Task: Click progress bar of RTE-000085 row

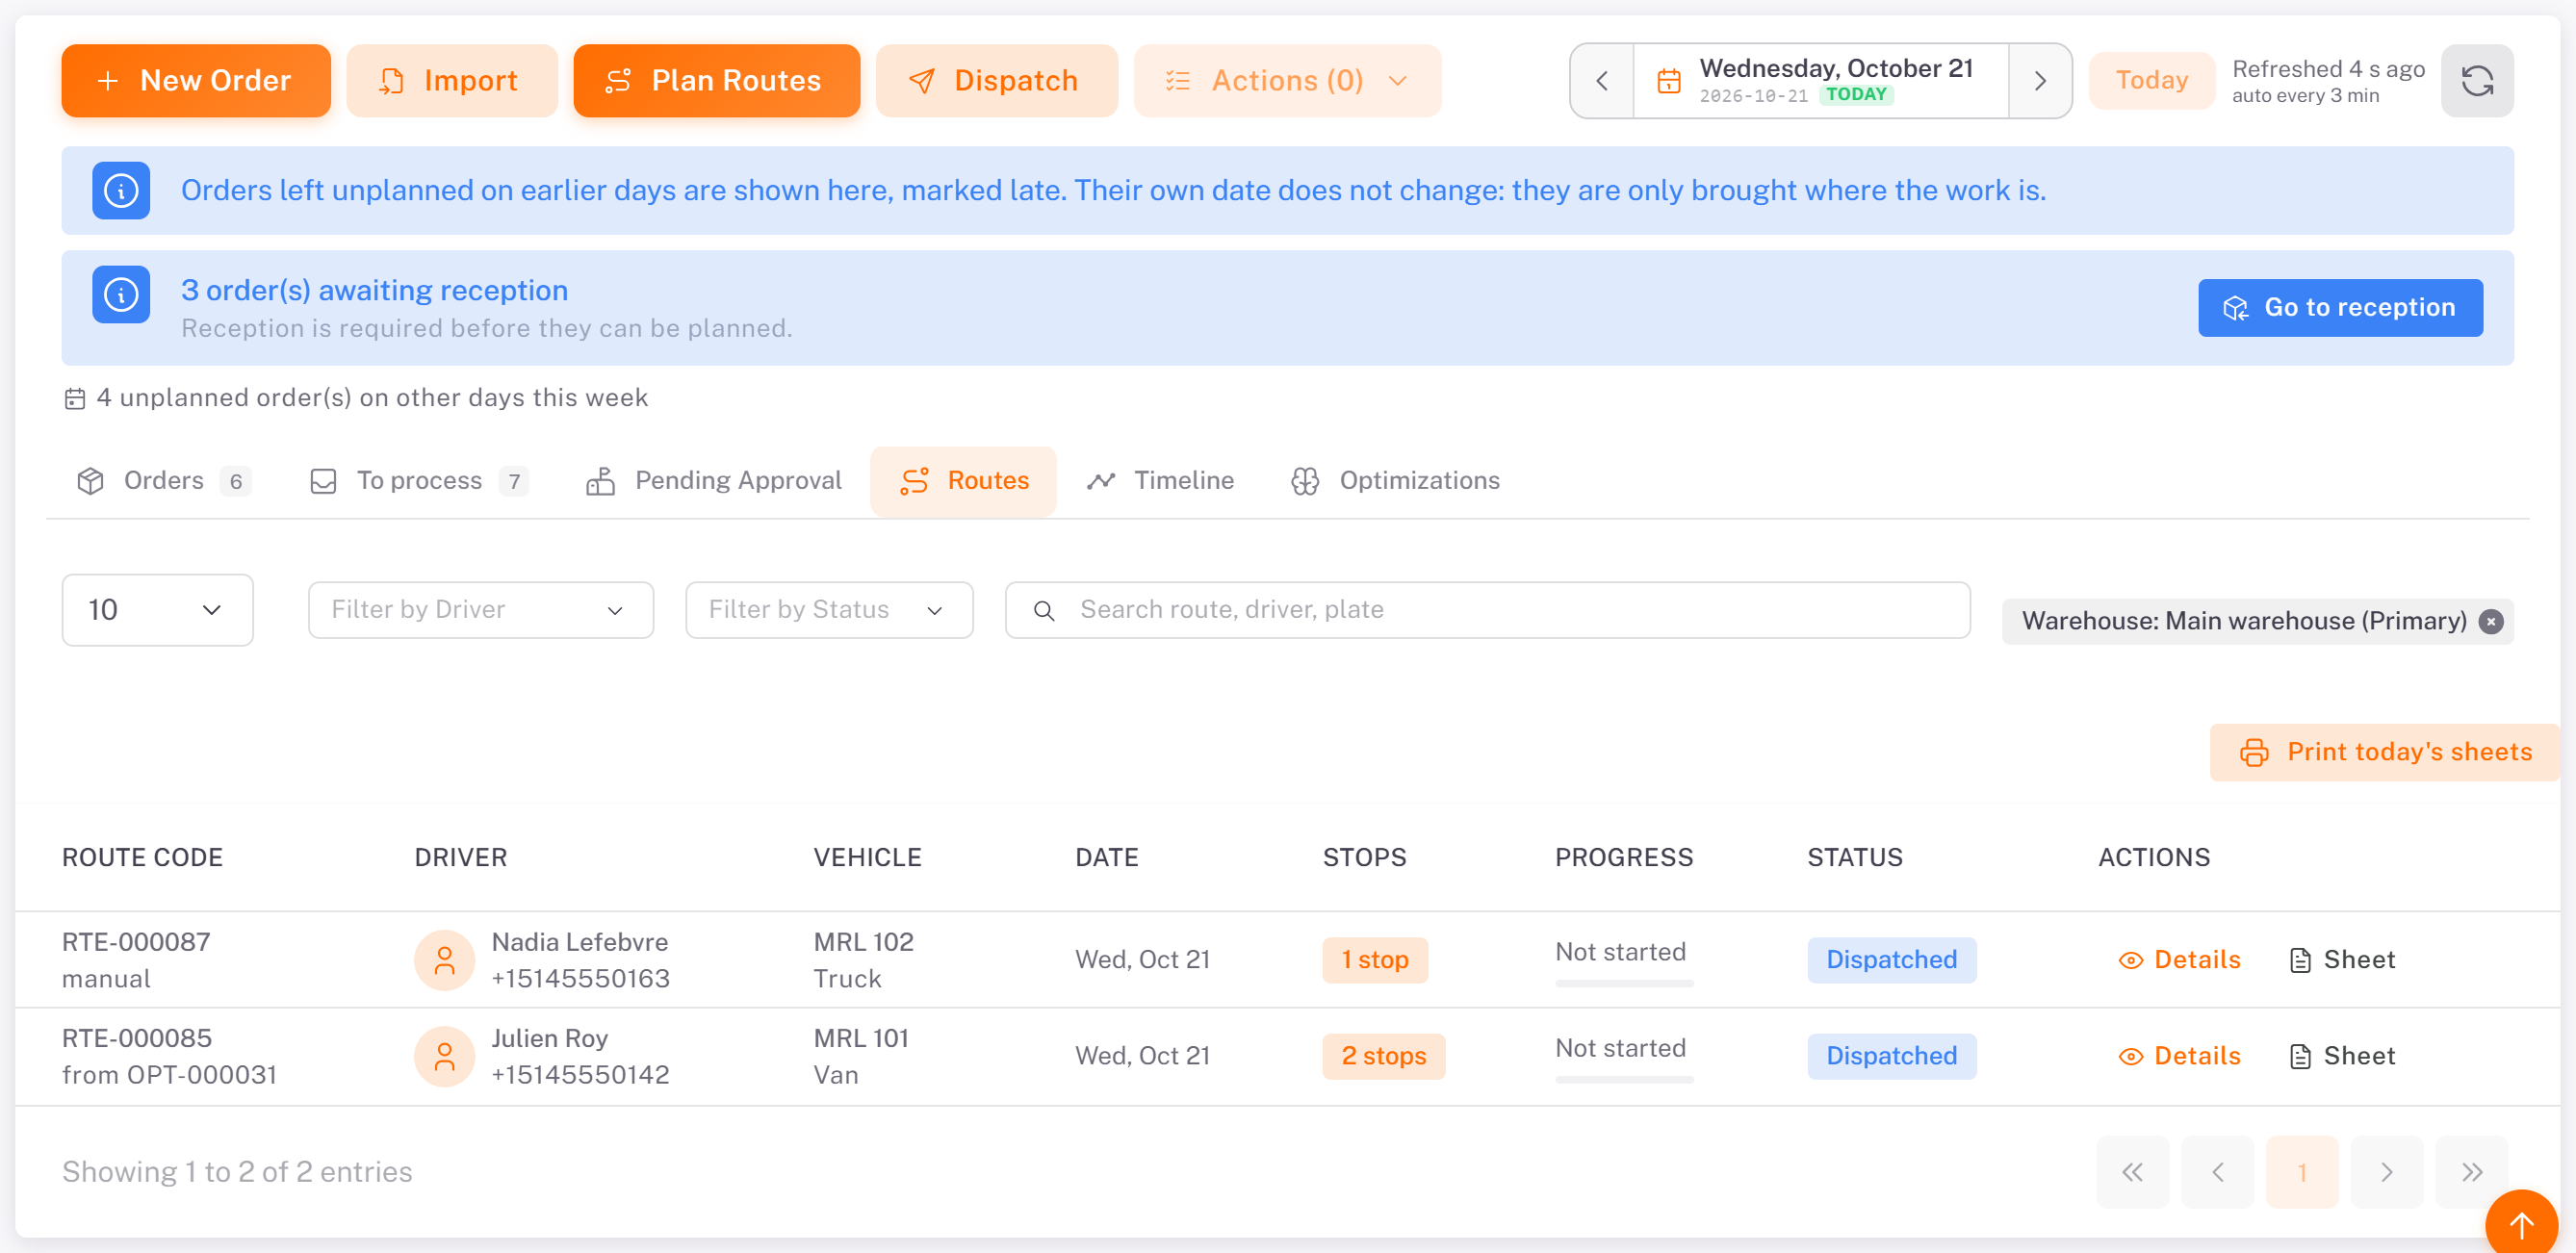Action: click(1623, 1079)
